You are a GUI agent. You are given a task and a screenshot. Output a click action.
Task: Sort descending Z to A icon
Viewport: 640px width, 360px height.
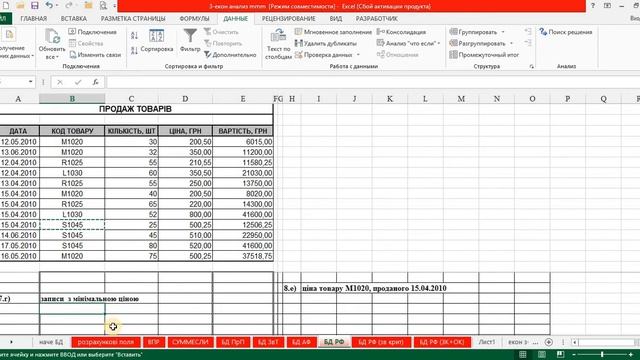point(134,51)
